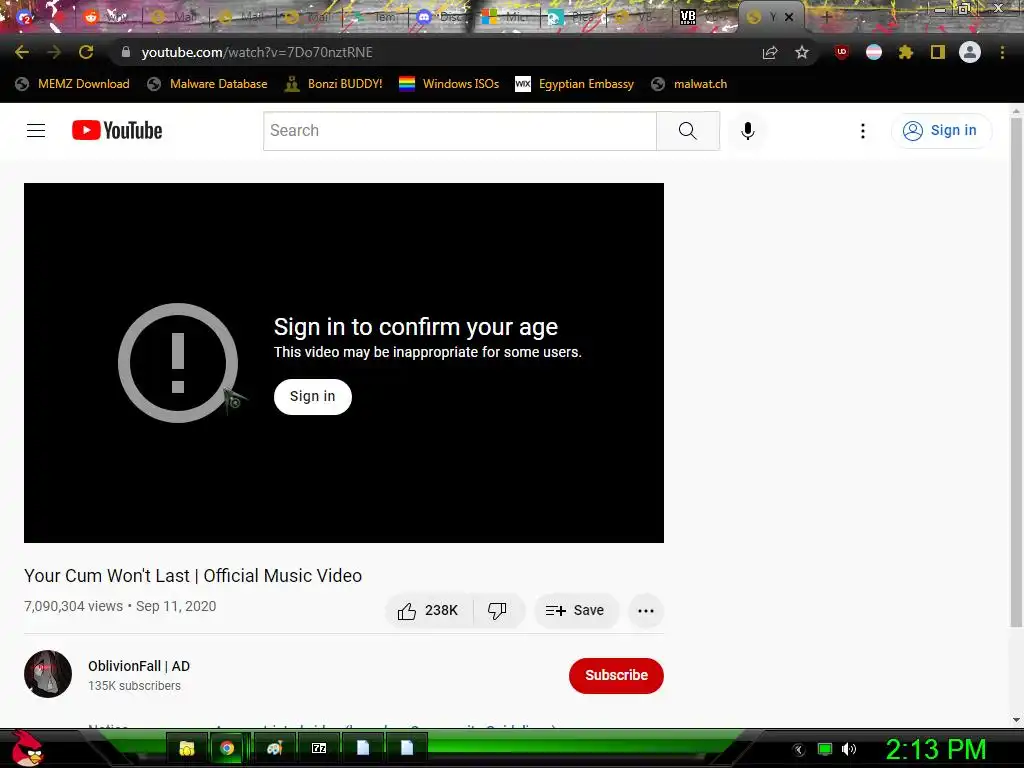
Task: Open more actions ellipsis under the video
Action: click(646, 611)
